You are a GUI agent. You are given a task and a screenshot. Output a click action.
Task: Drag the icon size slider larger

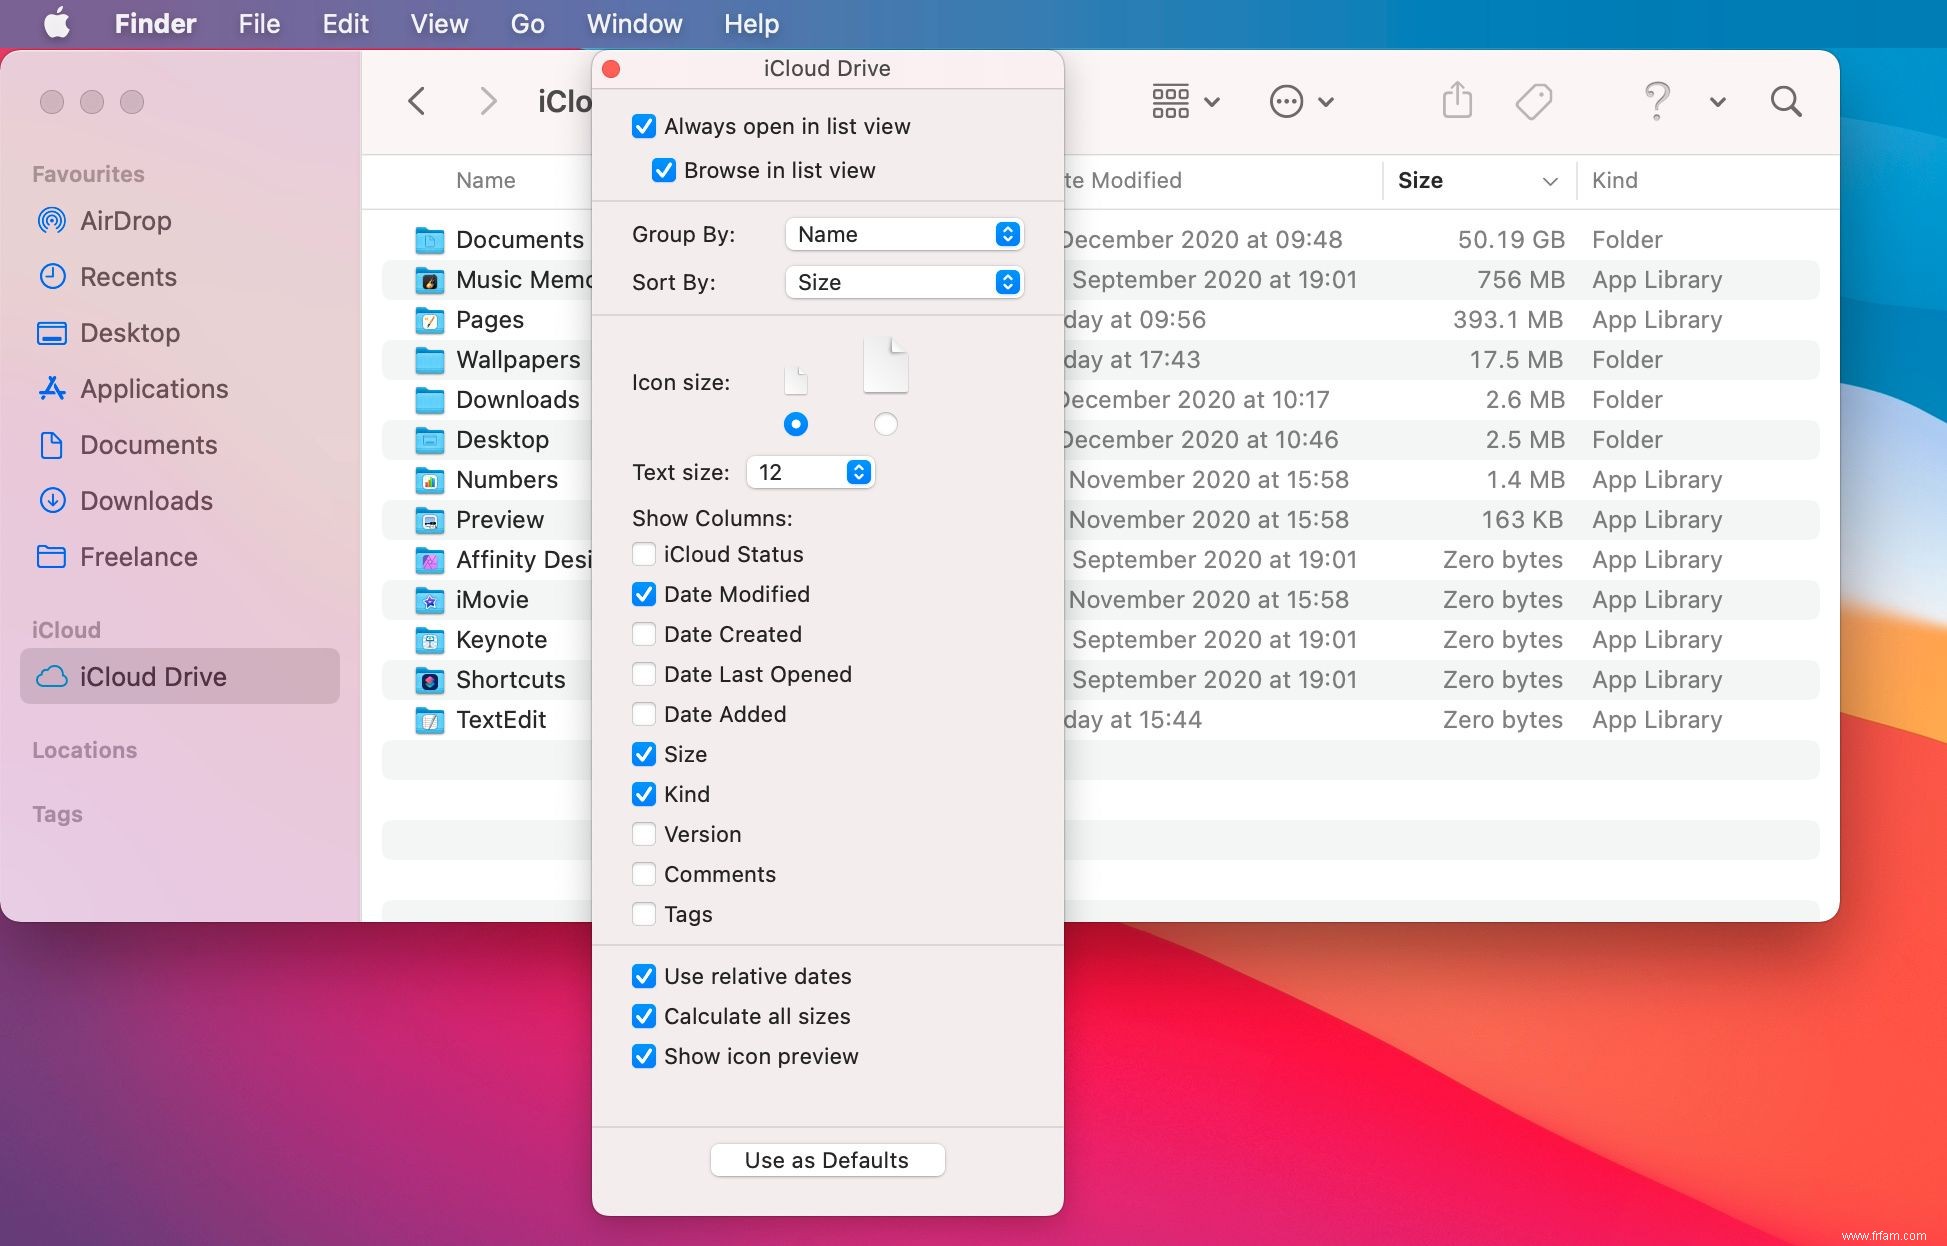[x=884, y=421]
